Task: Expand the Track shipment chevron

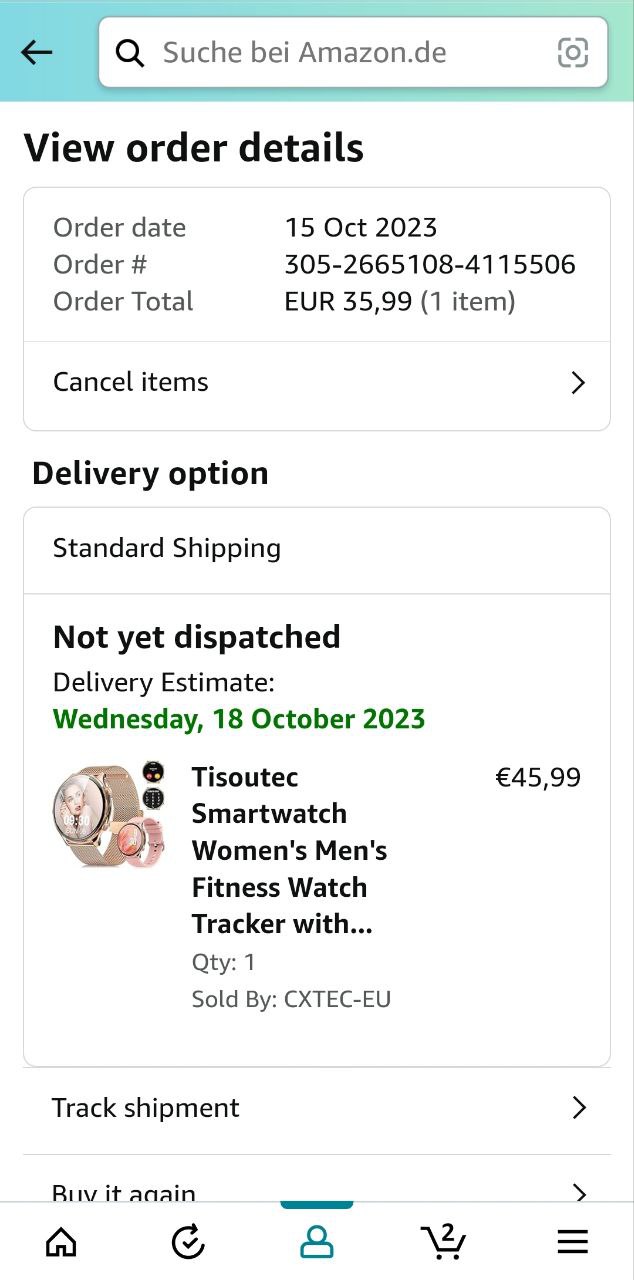Action: (x=578, y=1108)
